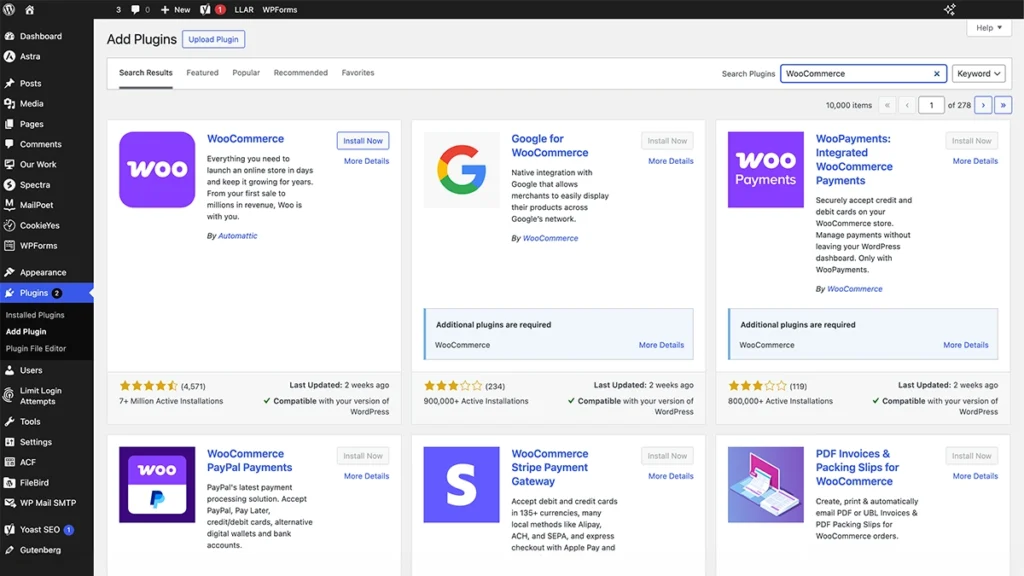Open the New content menu
This screenshot has height=576, width=1024.
tap(175, 10)
